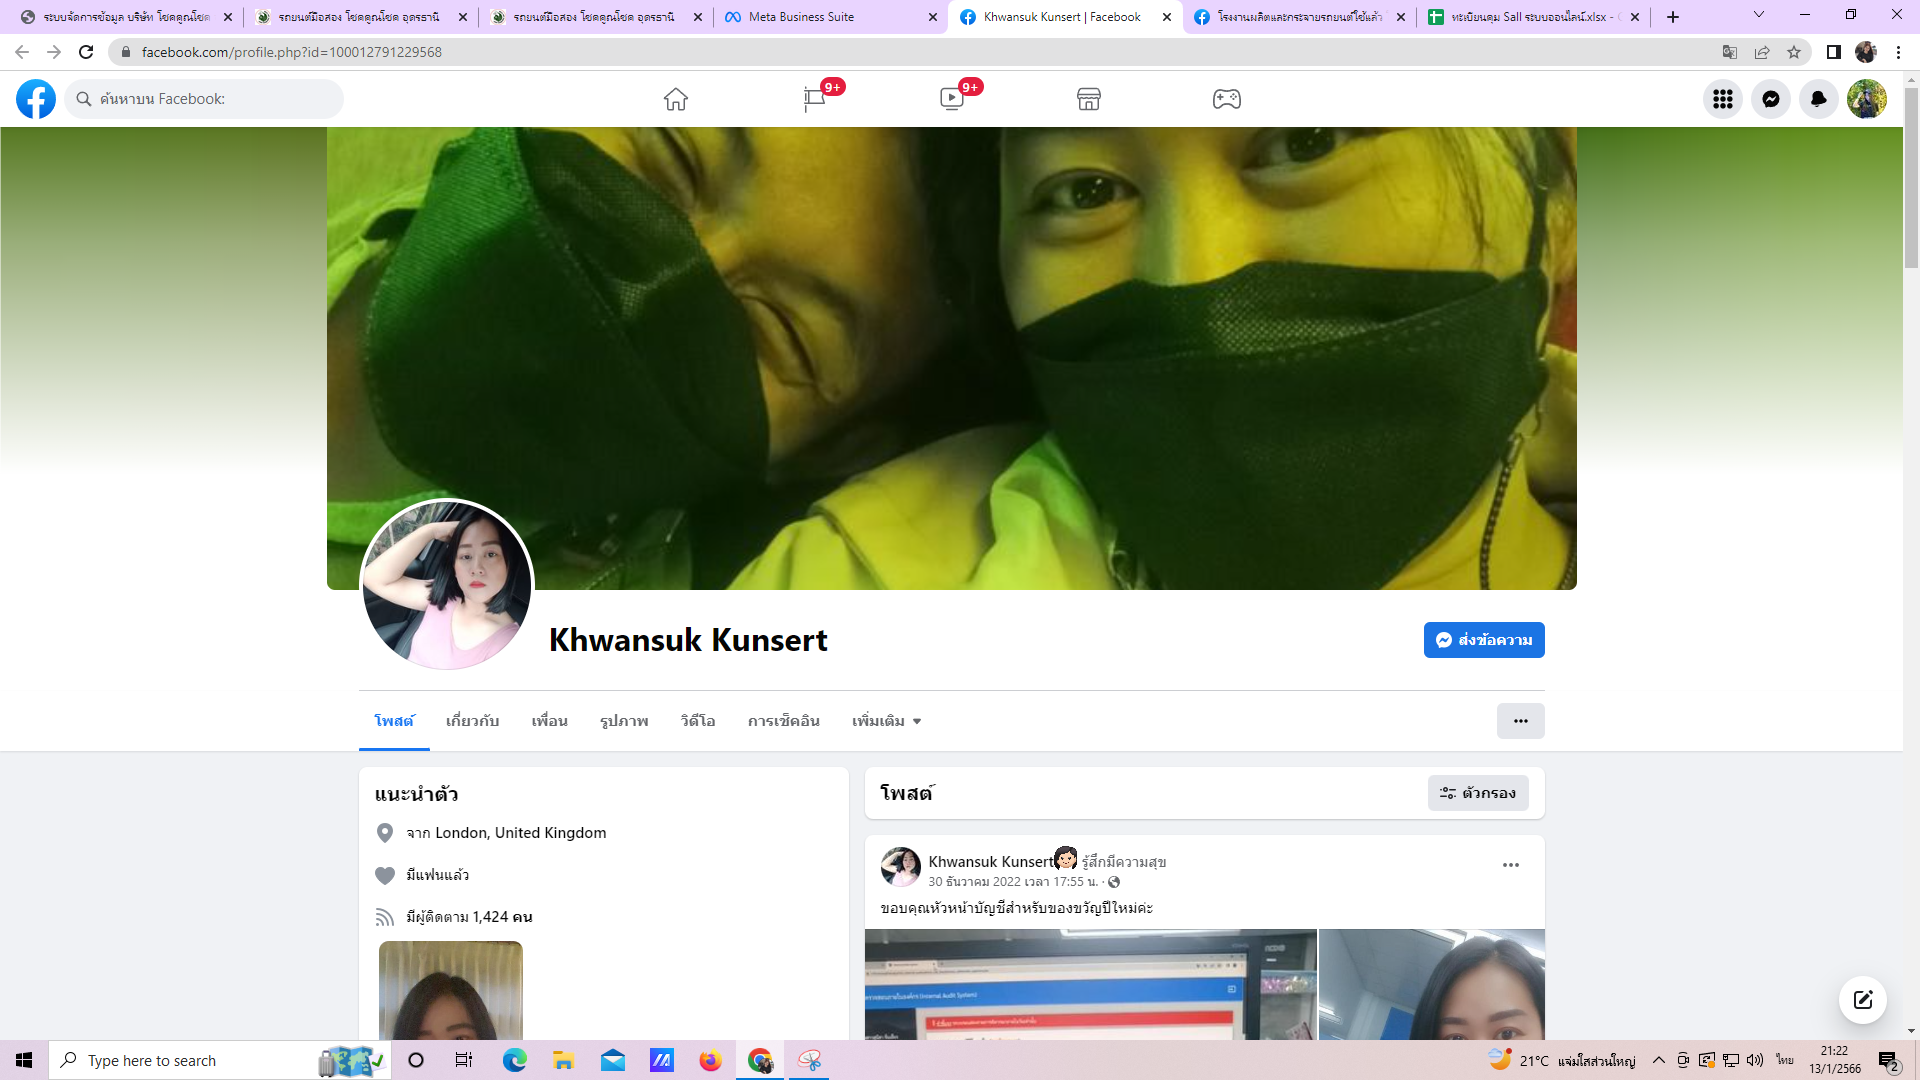Image resolution: width=1920 pixels, height=1080 pixels.
Task: Open the Facebook menu grid icon
Action: pos(1722,99)
